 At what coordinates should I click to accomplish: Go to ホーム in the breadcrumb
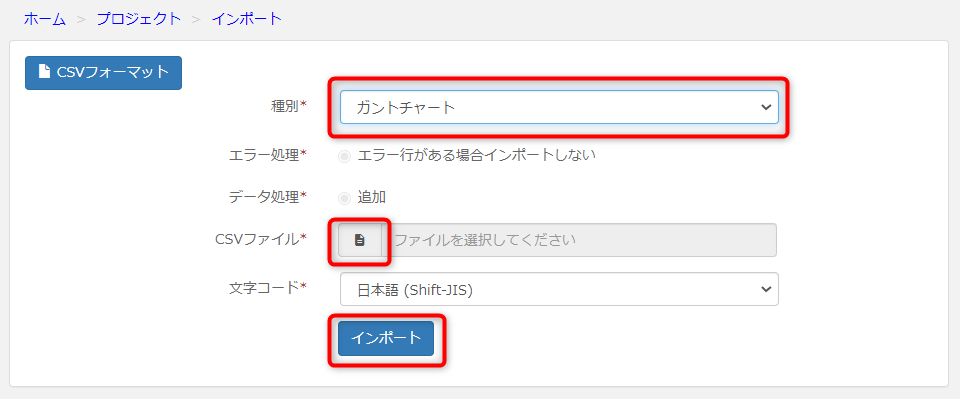tap(45, 19)
